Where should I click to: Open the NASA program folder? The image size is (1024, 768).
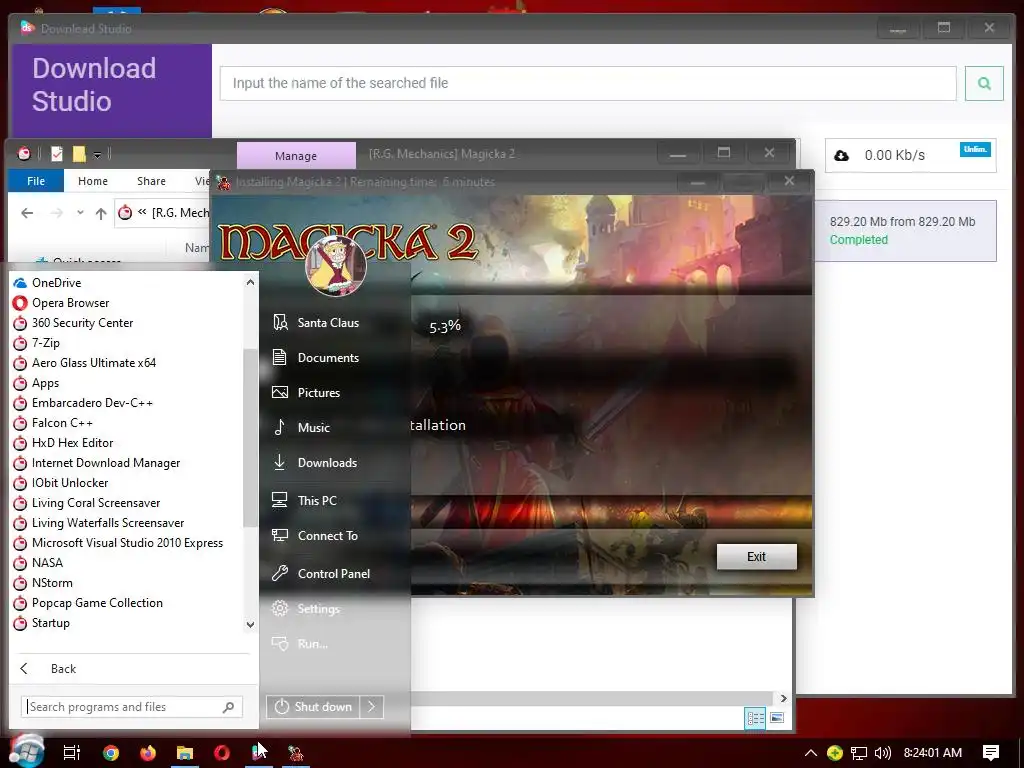click(x=38, y=563)
